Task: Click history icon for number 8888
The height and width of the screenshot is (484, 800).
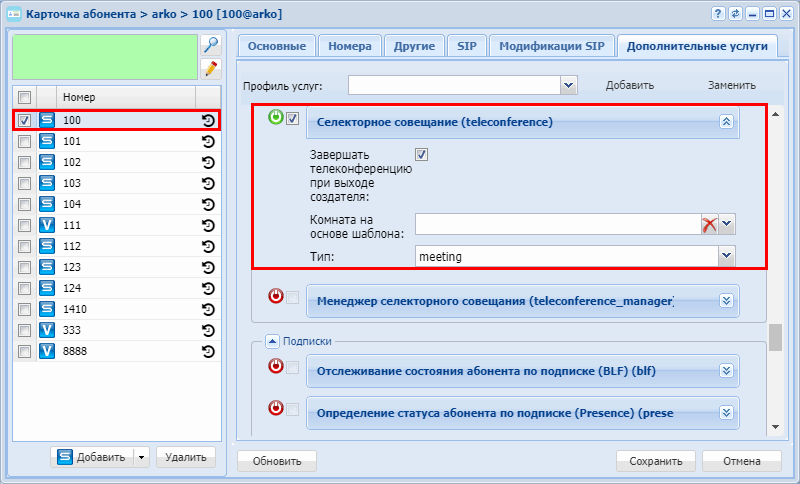Action: pos(208,351)
